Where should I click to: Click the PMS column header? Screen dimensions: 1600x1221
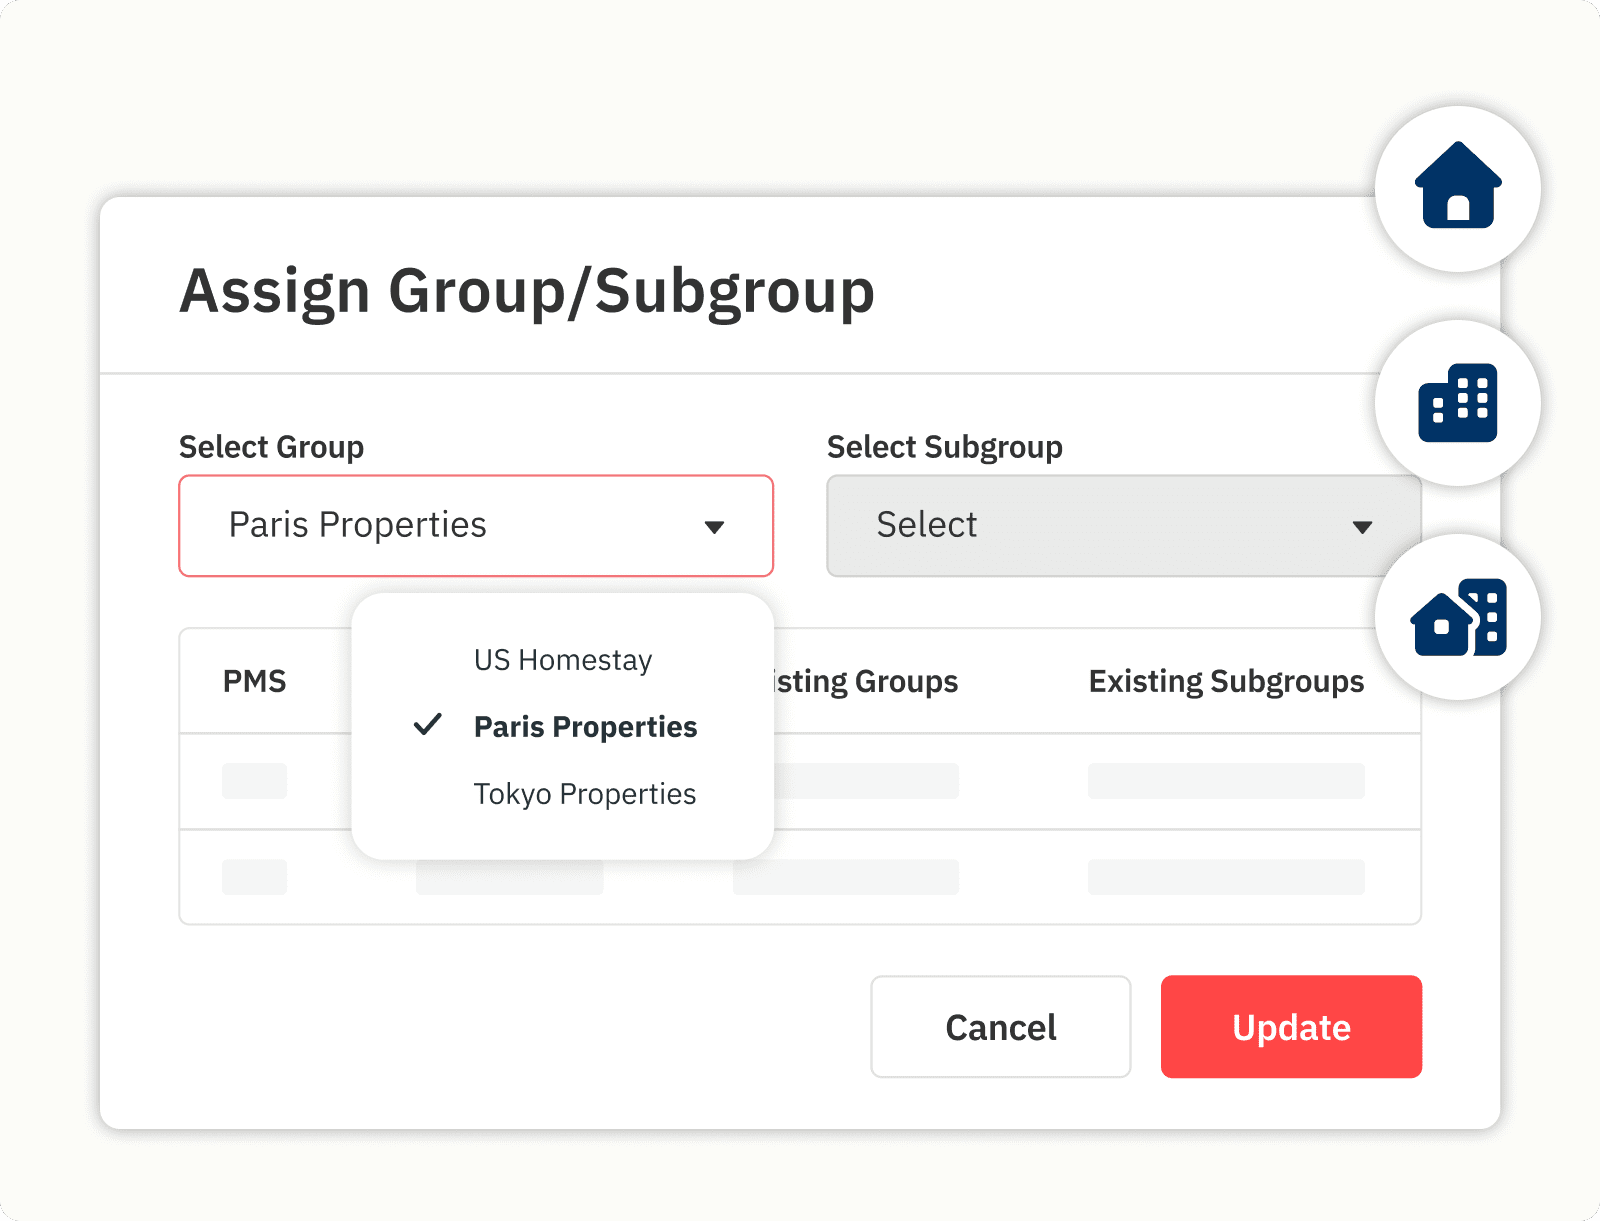pos(254,682)
